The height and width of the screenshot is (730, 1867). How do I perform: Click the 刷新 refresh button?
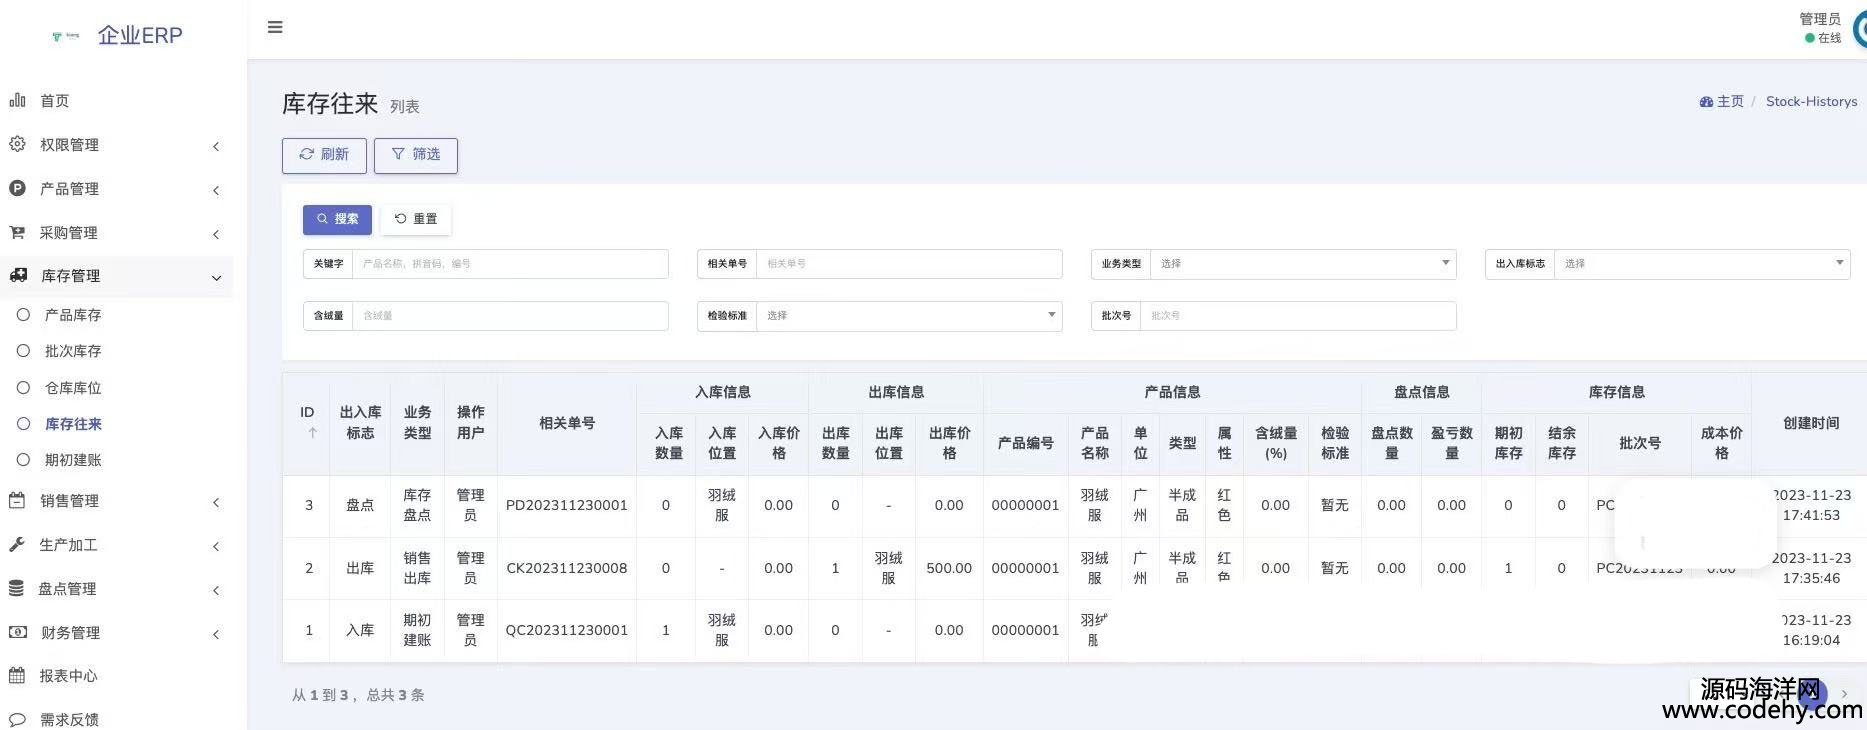click(324, 155)
